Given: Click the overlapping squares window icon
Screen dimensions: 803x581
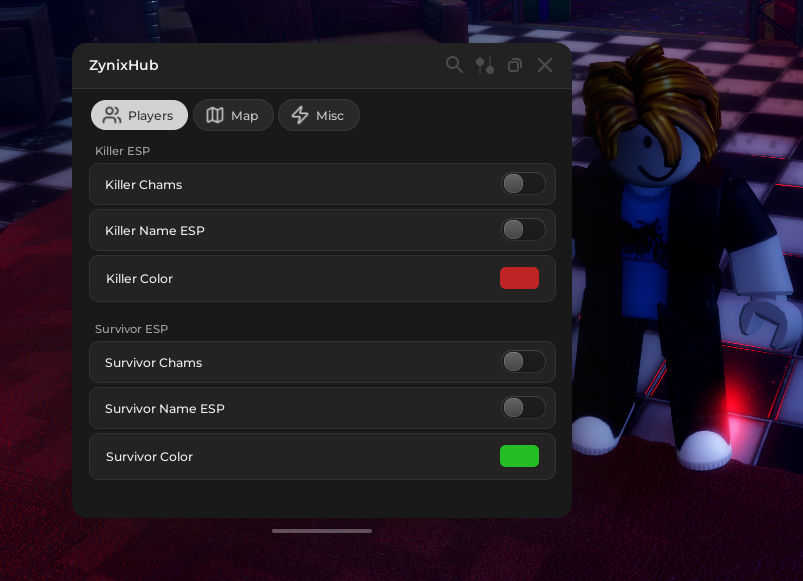Looking at the screenshot, I should 515,65.
